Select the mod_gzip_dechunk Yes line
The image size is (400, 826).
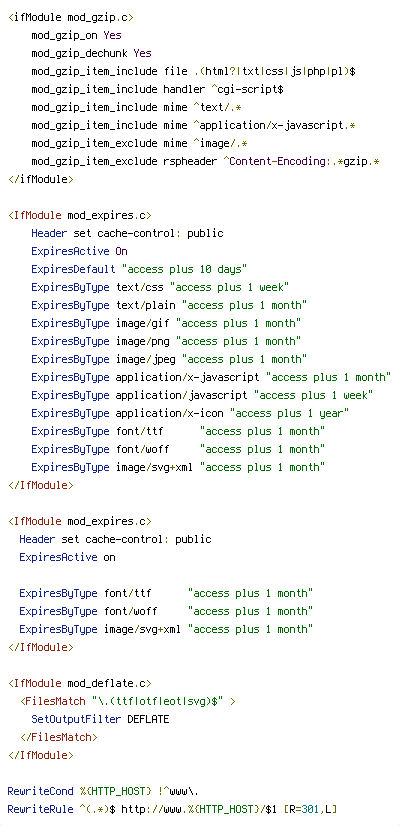pyautogui.click(x=91, y=53)
